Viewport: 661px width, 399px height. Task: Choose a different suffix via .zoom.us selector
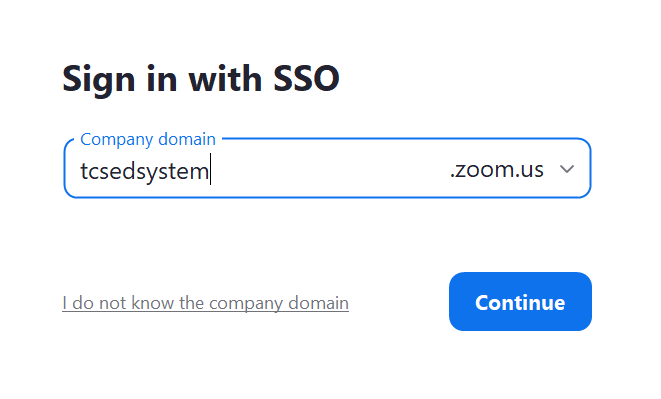click(512, 169)
